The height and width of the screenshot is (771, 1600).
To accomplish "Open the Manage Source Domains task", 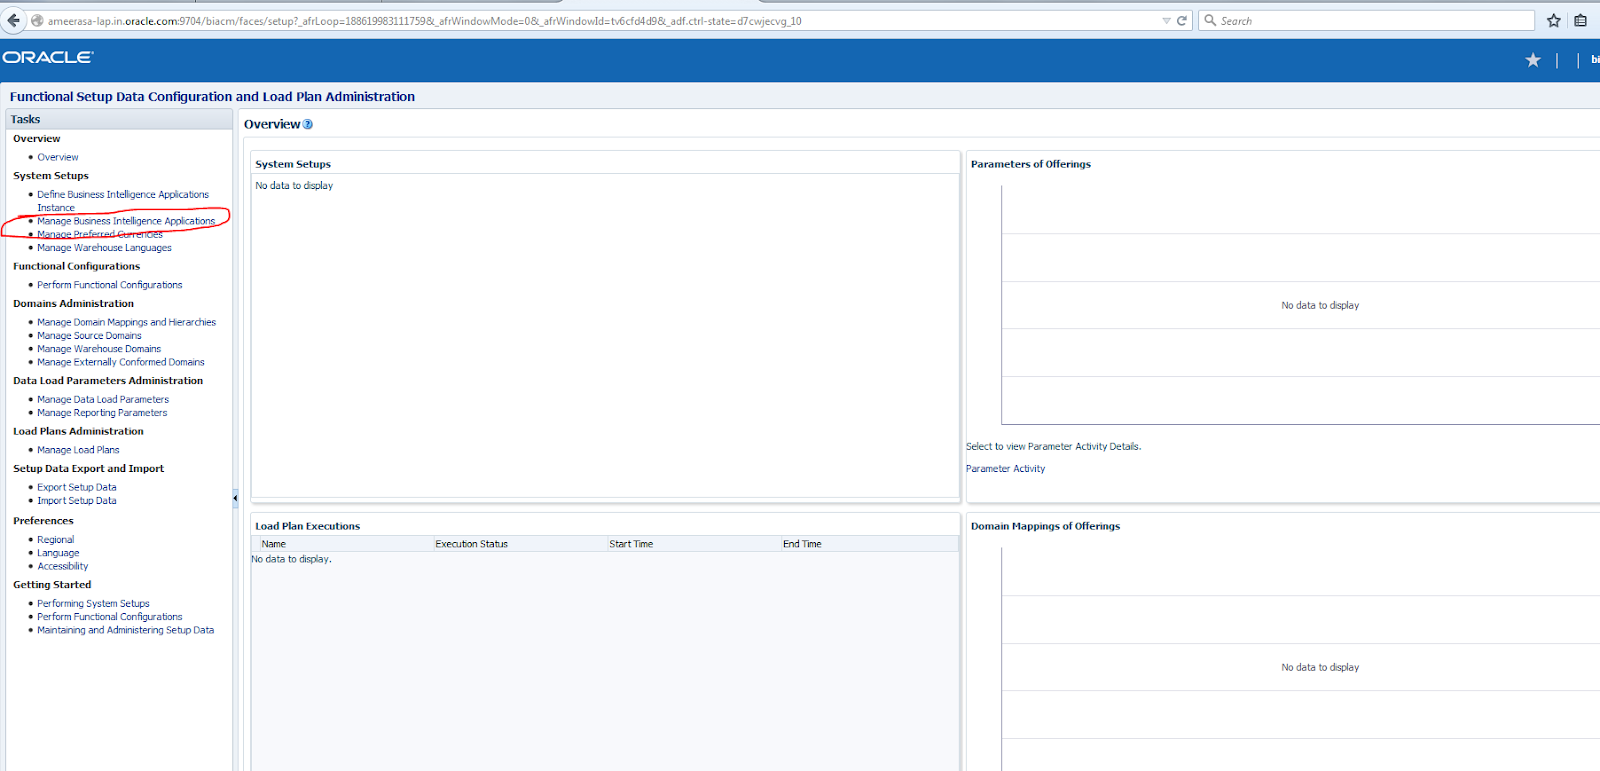I will click(x=89, y=336).
